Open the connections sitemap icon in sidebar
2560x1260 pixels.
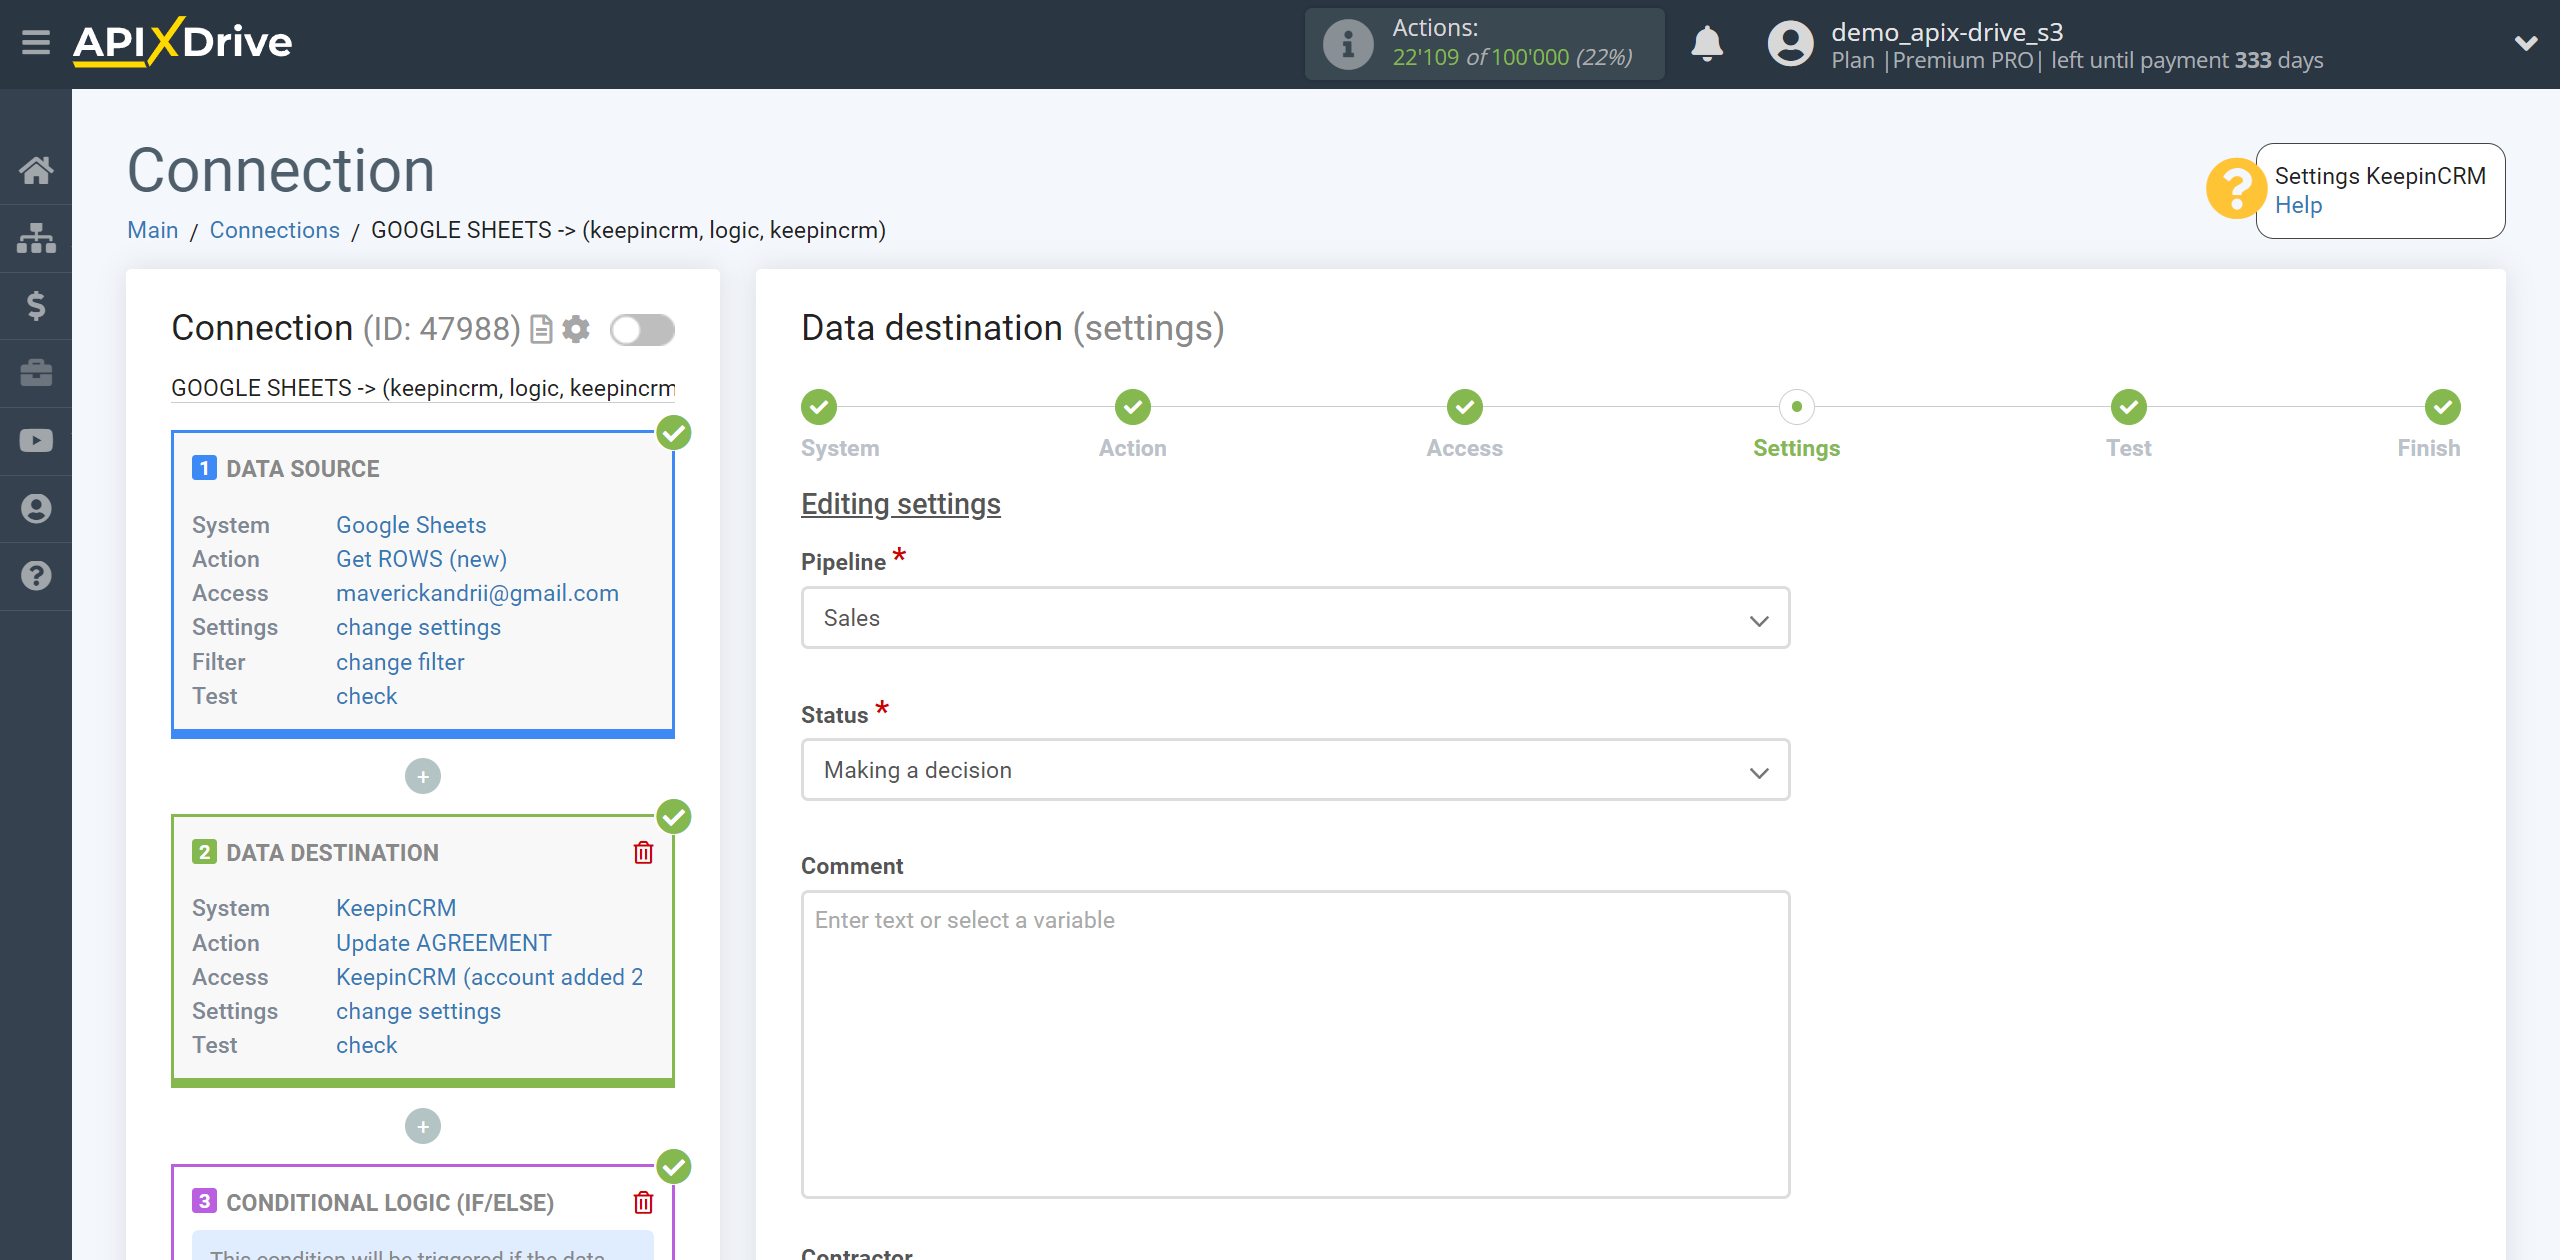(x=36, y=238)
